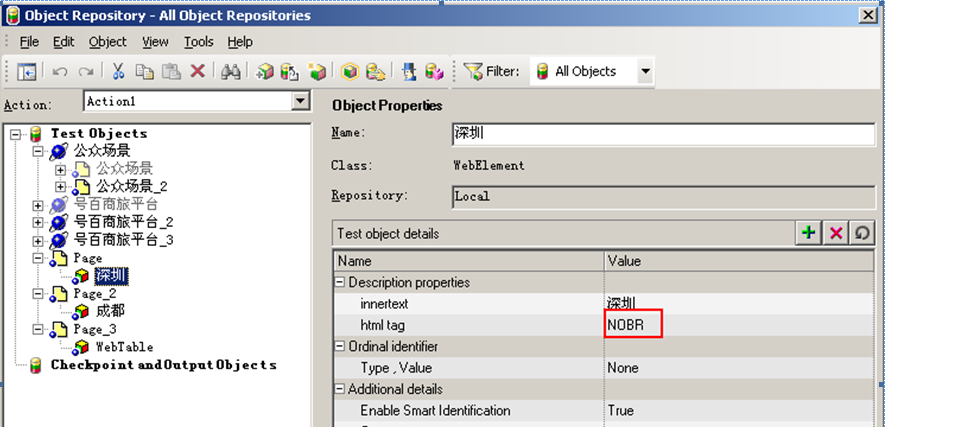Open the View menu
Screen dimensions: 954x427
[x=155, y=42]
